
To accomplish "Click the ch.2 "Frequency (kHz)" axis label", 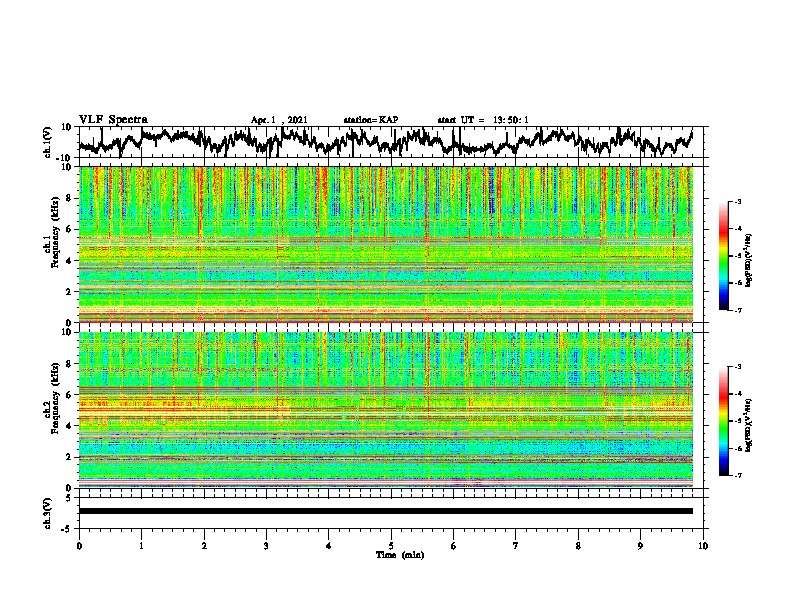I will [55, 399].
